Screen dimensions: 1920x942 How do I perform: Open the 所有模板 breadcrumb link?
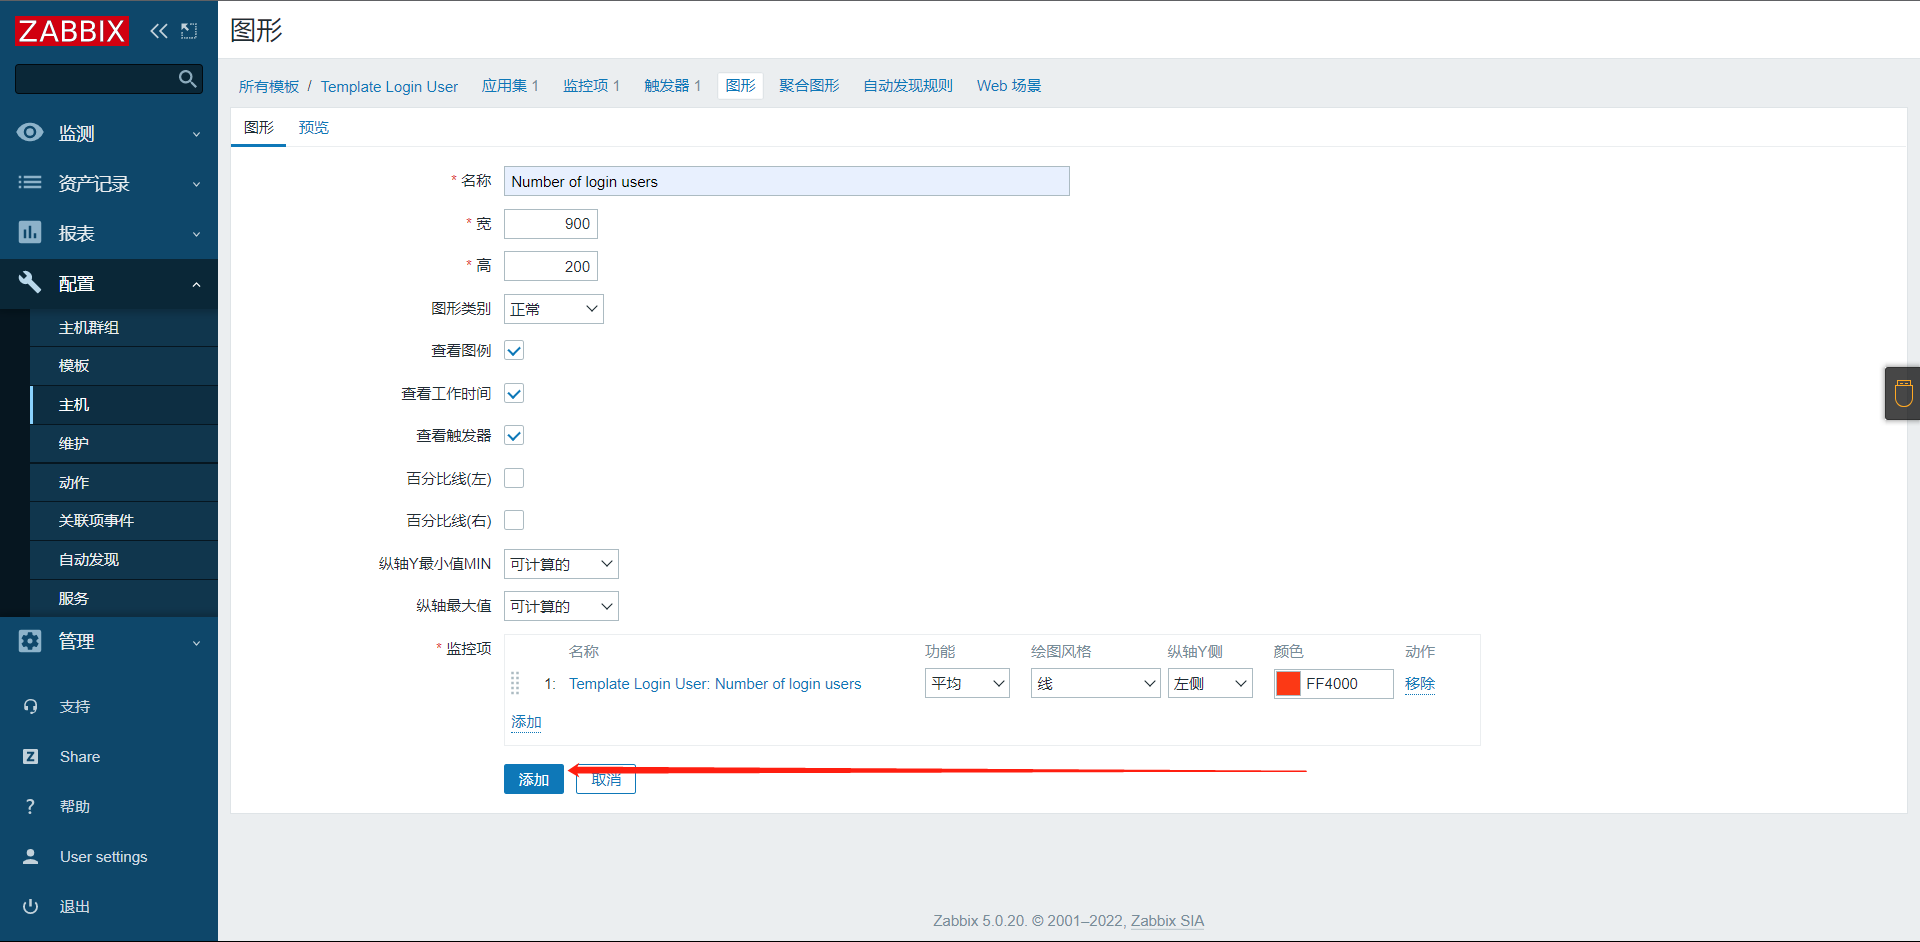[x=269, y=86]
